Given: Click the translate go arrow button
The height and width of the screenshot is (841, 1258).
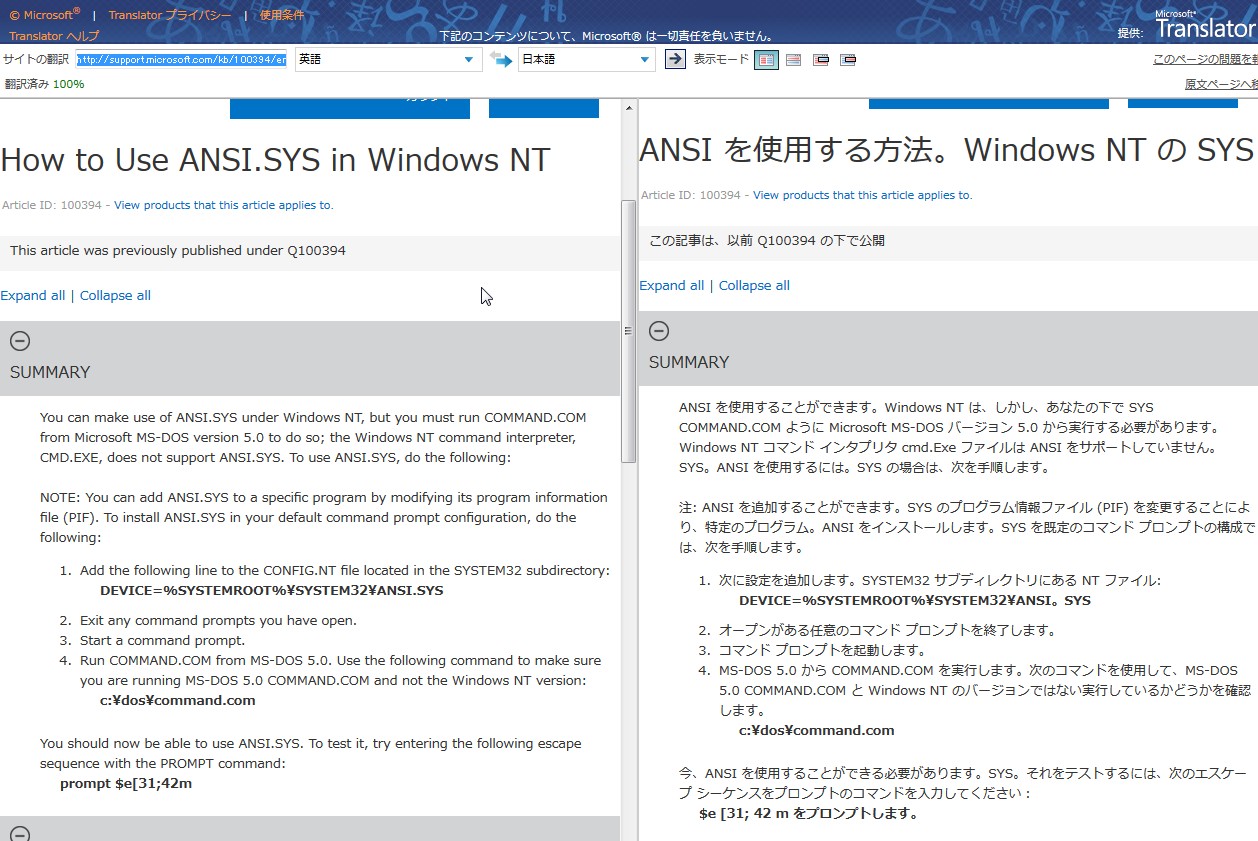Looking at the screenshot, I should pos(675,59).
